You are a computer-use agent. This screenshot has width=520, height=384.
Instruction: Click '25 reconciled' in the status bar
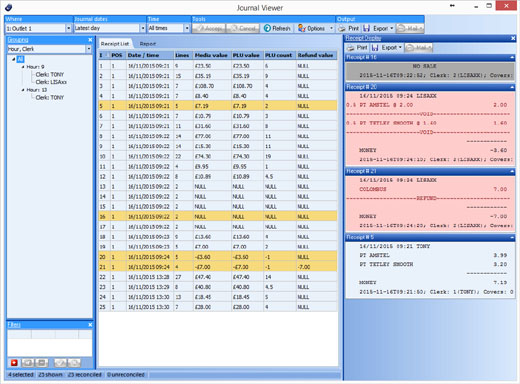coord(85,375)
